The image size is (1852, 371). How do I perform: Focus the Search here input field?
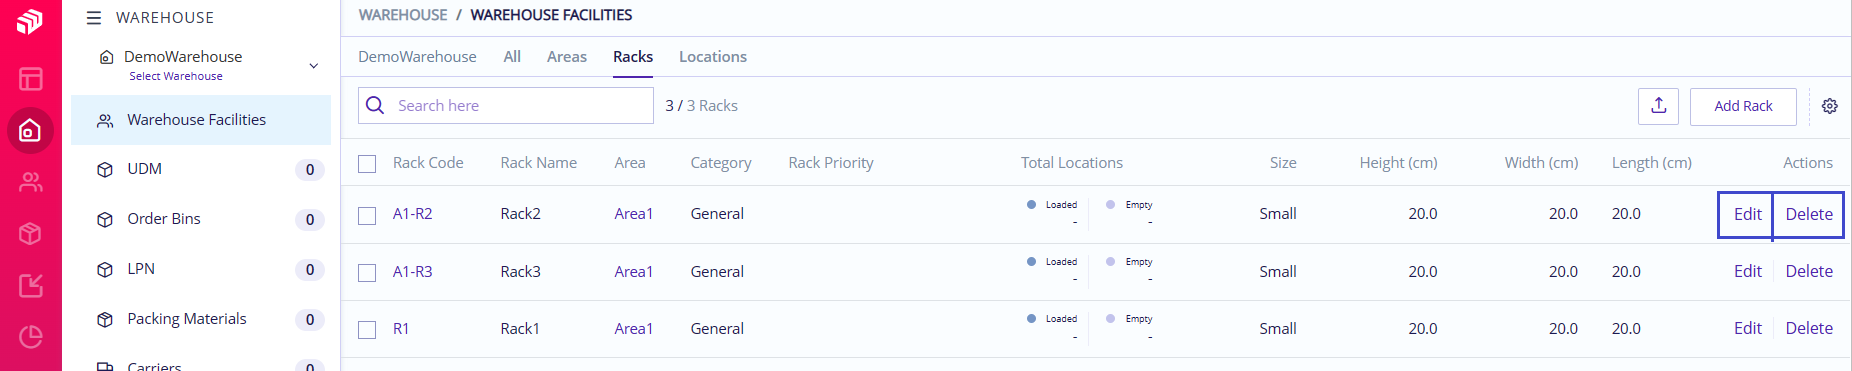506,106
